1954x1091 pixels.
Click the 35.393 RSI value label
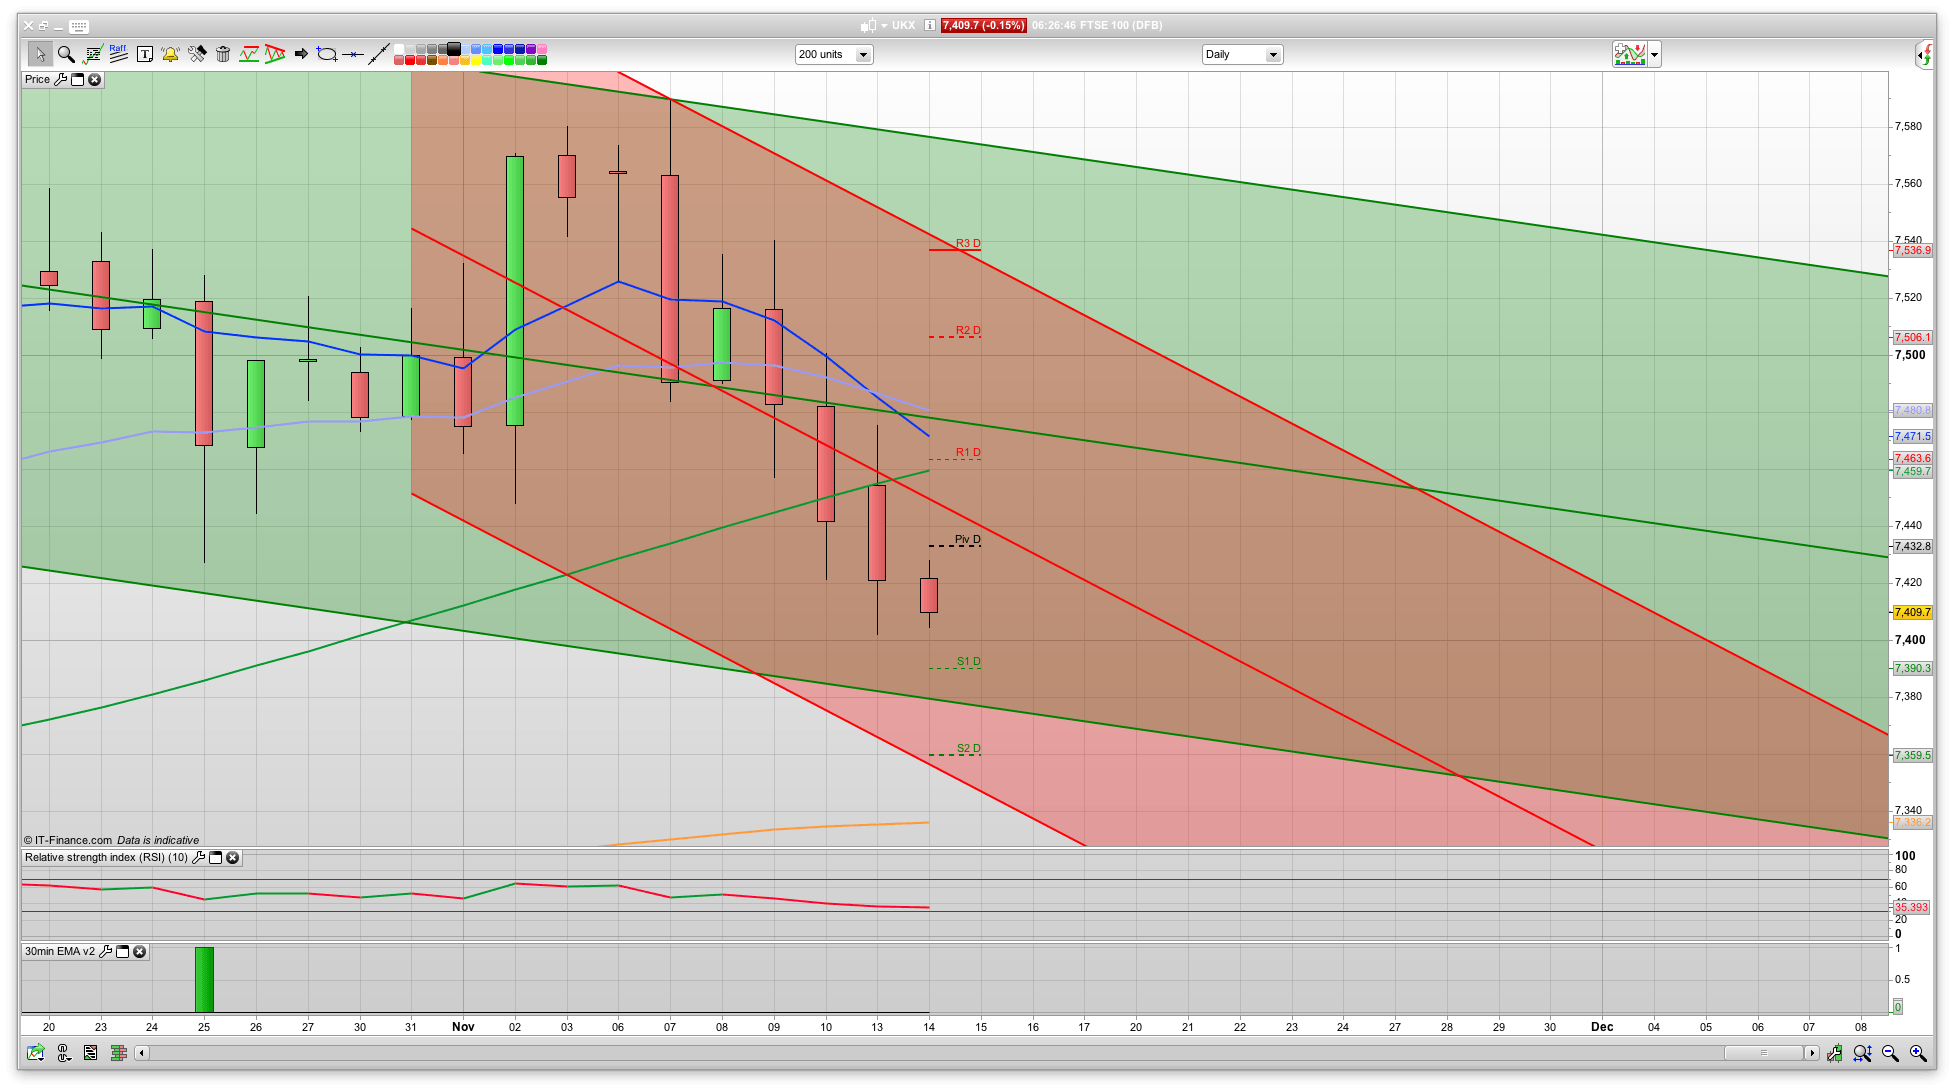coord(1911,907)
